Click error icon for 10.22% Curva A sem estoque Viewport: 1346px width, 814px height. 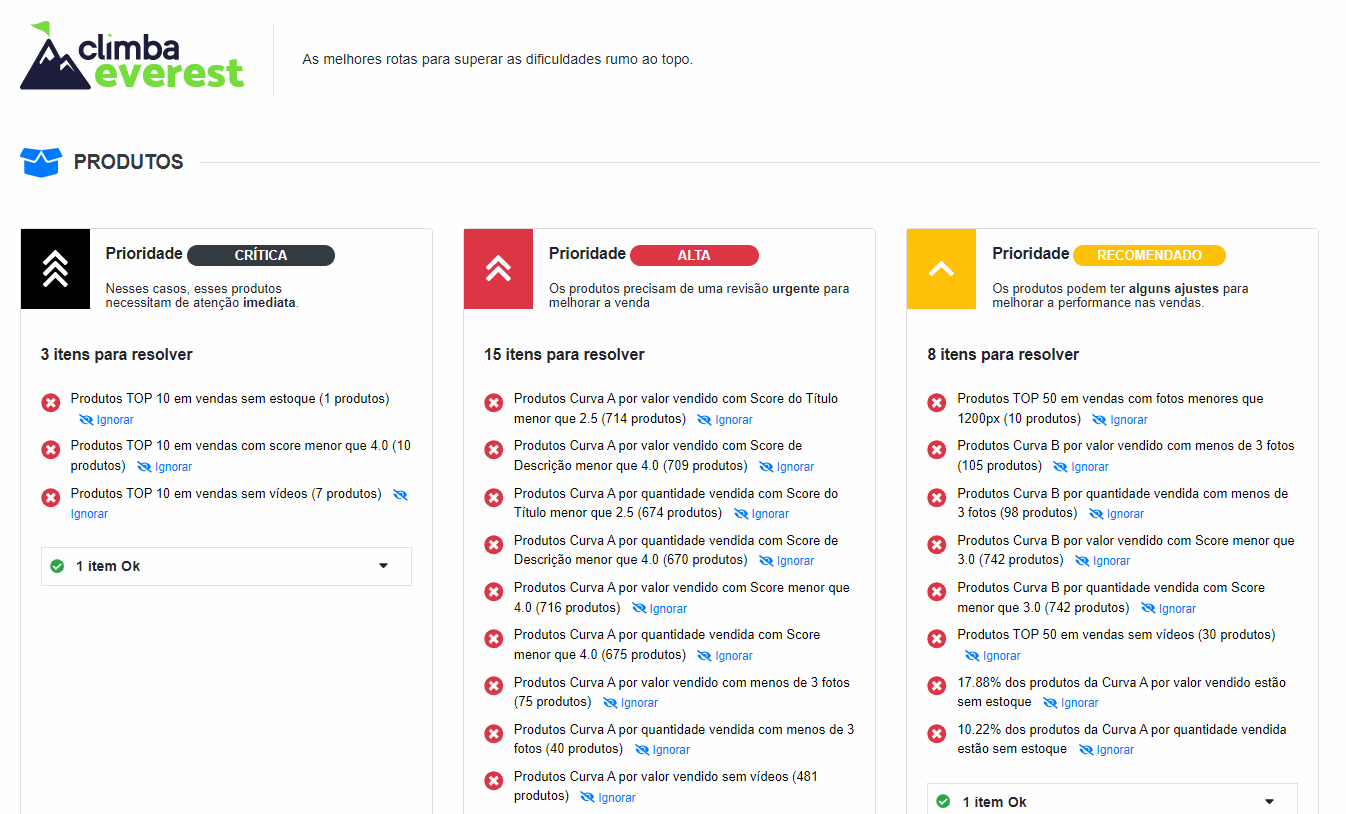[x=936, y=733]
